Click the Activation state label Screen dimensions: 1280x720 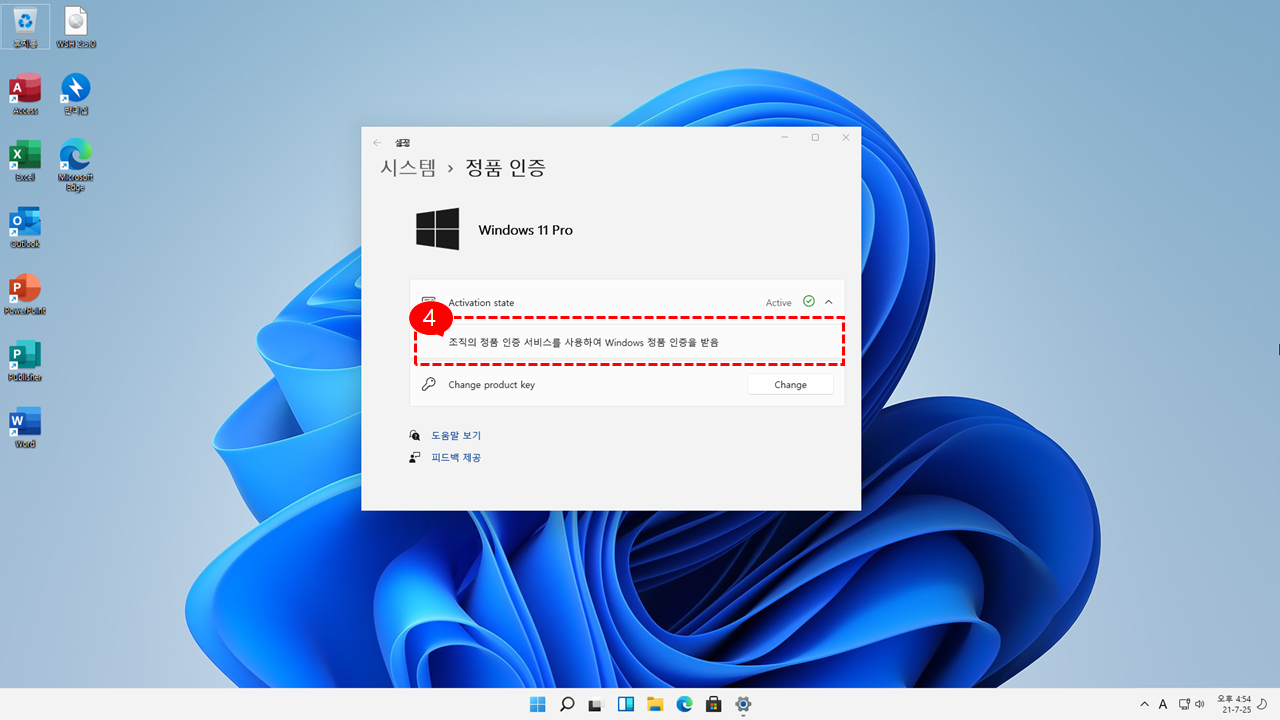pos(481,302)
